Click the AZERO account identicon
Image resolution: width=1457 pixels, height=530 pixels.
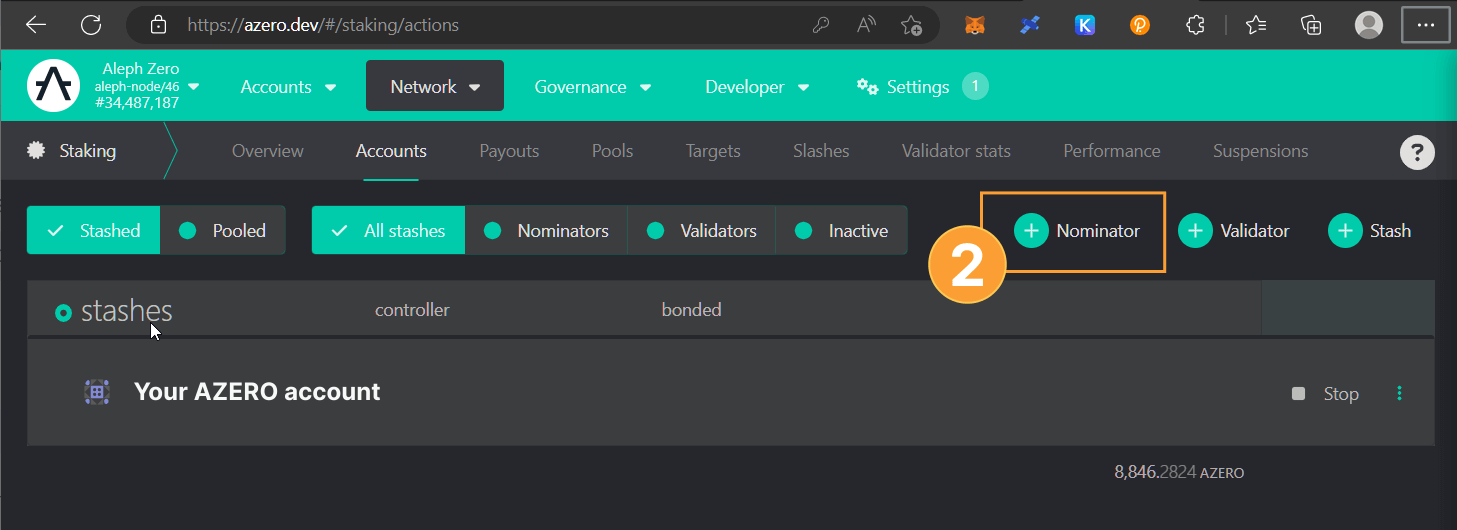97,392
